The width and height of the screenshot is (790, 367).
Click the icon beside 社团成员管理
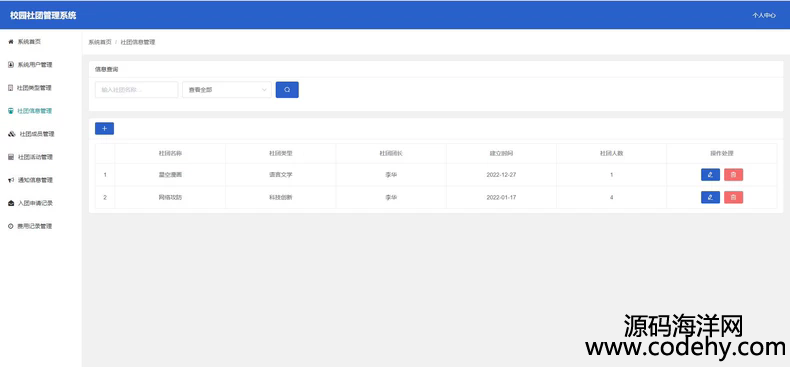(12, 134)
